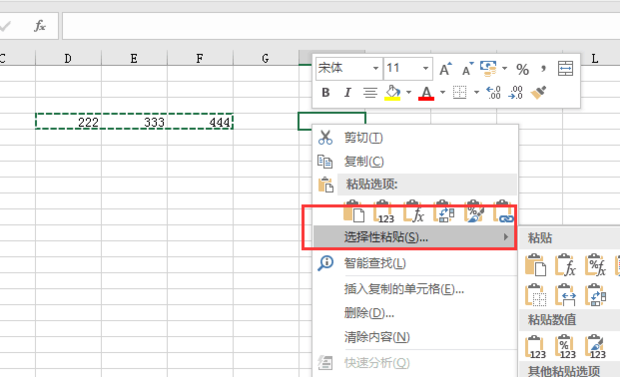Expand the 选择性粘贴 submenu arrow
620x377 pixels.
pos(506,237)
